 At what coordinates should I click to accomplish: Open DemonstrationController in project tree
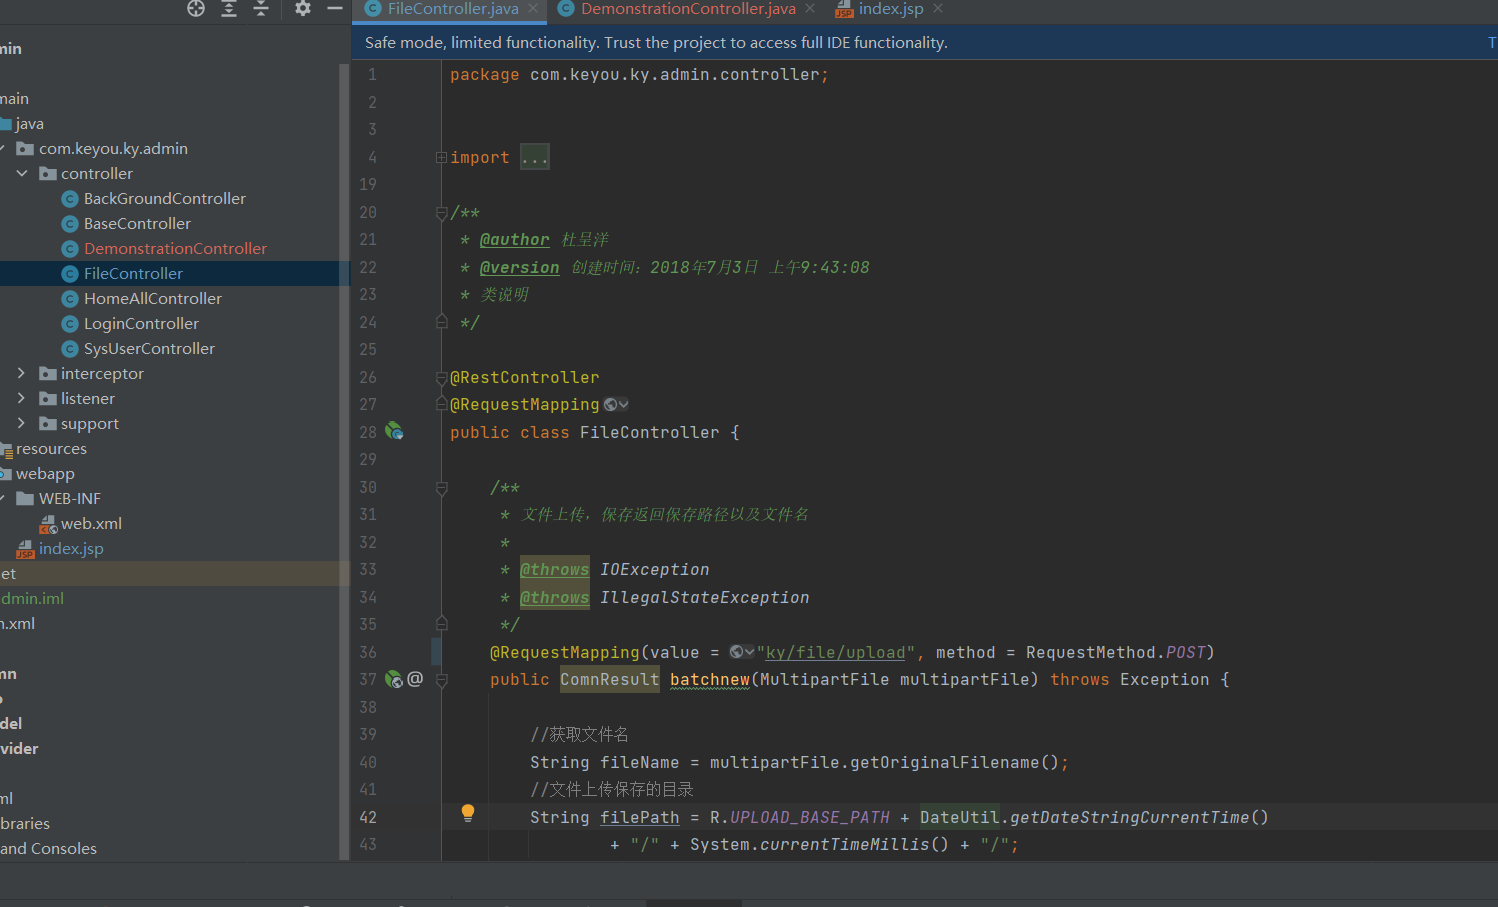(175, 248)
